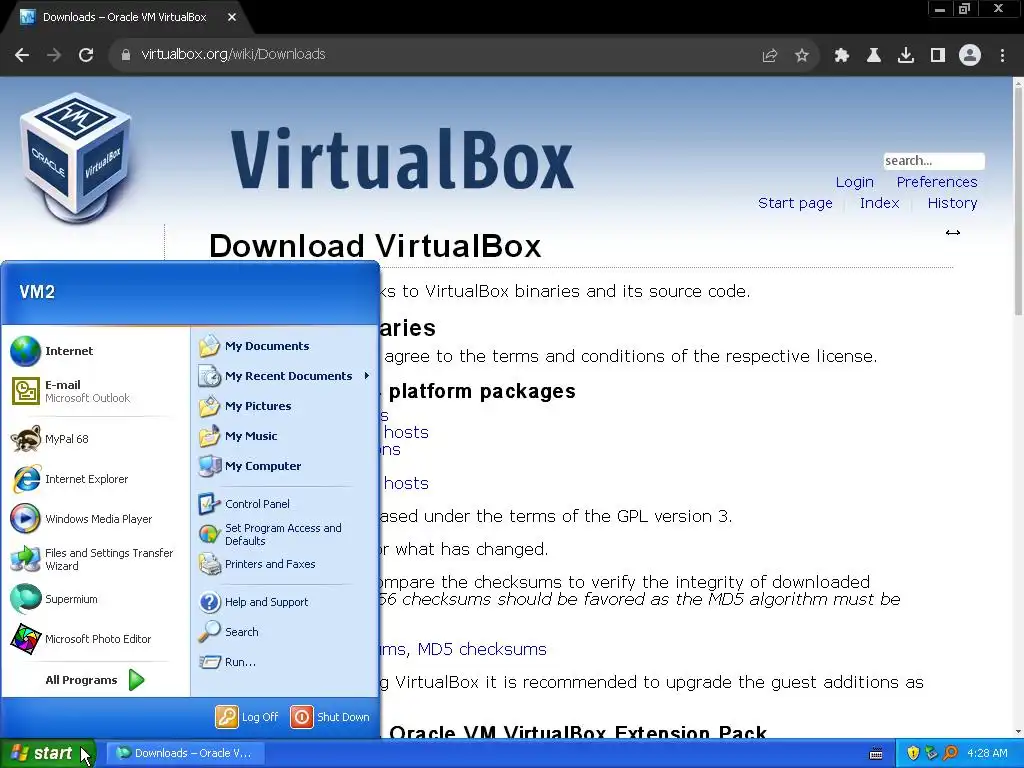Open the History link
1024x768 pixels.
pos(952,203)
